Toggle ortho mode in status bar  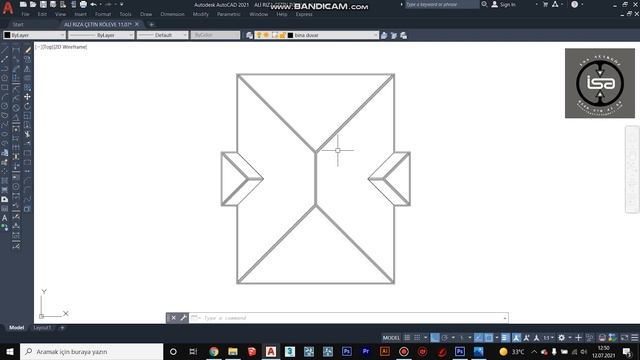[435, 338]
